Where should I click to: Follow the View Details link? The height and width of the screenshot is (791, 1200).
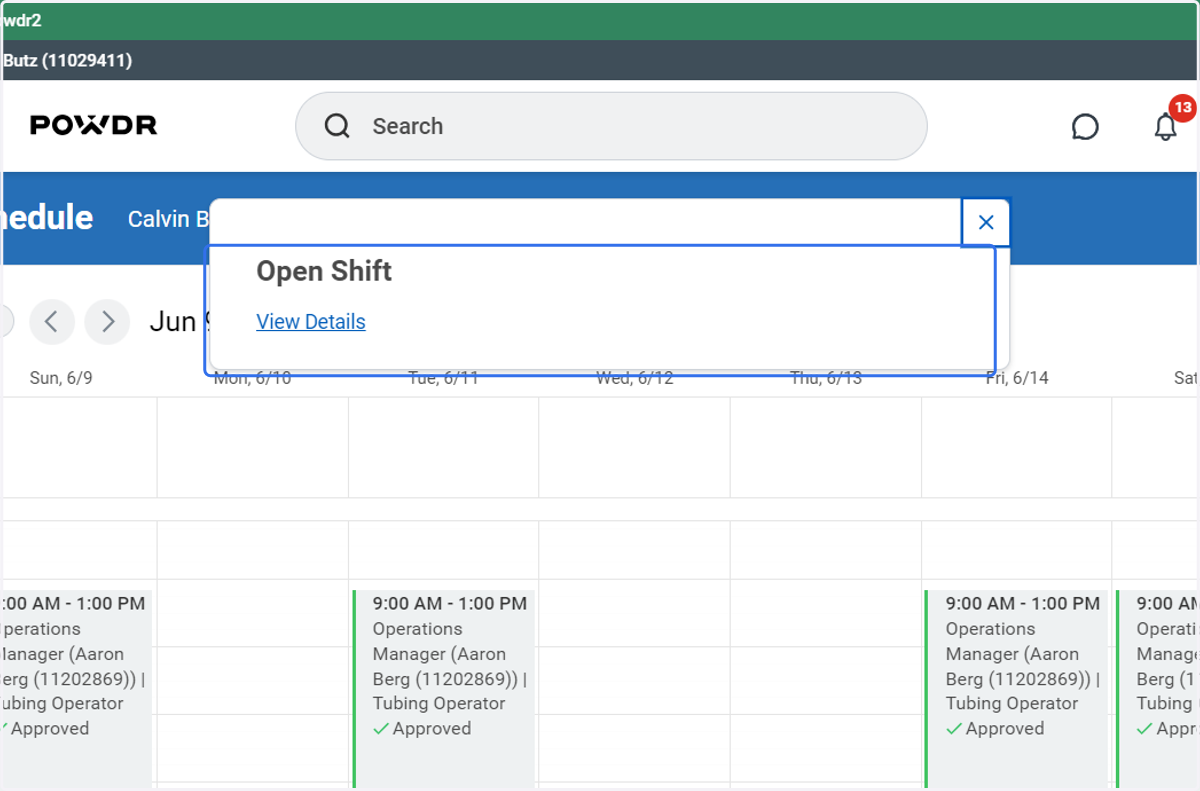[x=311, y=322]
